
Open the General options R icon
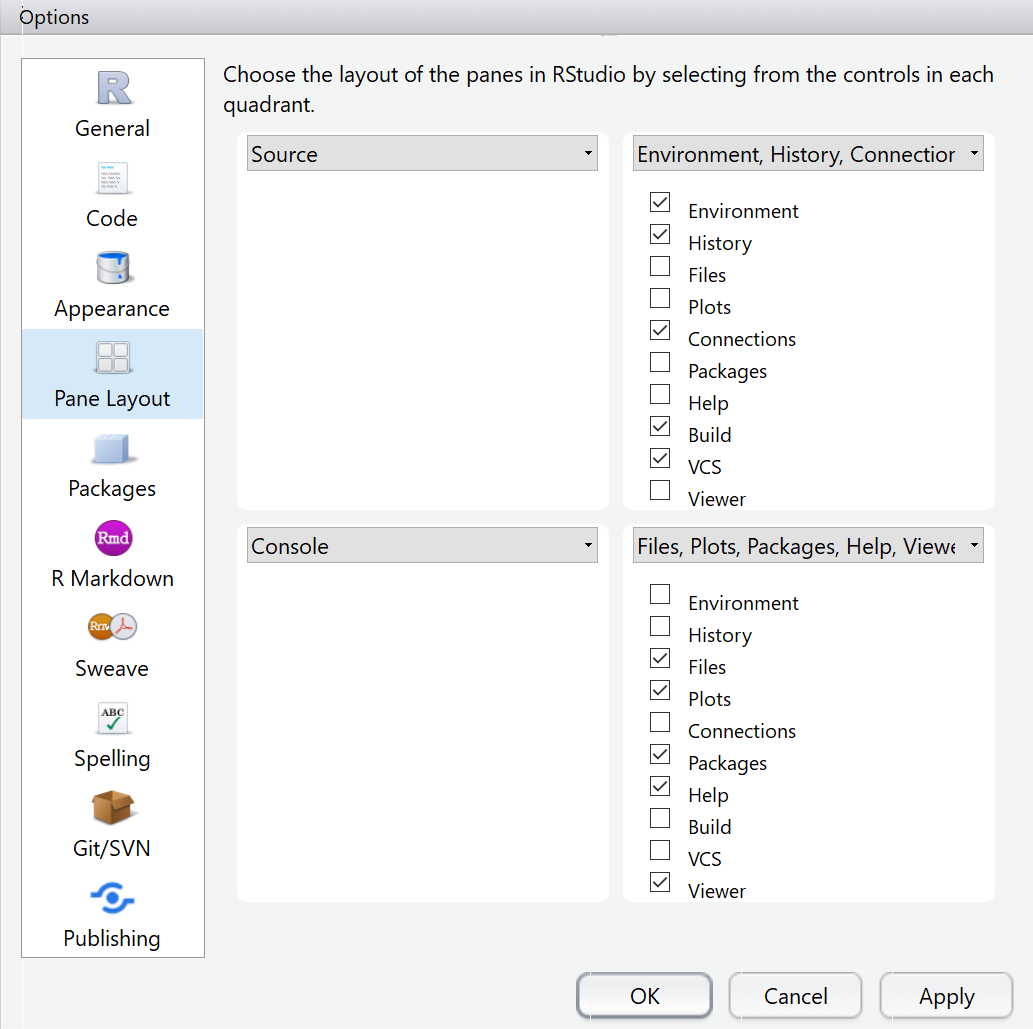[113, 88]
